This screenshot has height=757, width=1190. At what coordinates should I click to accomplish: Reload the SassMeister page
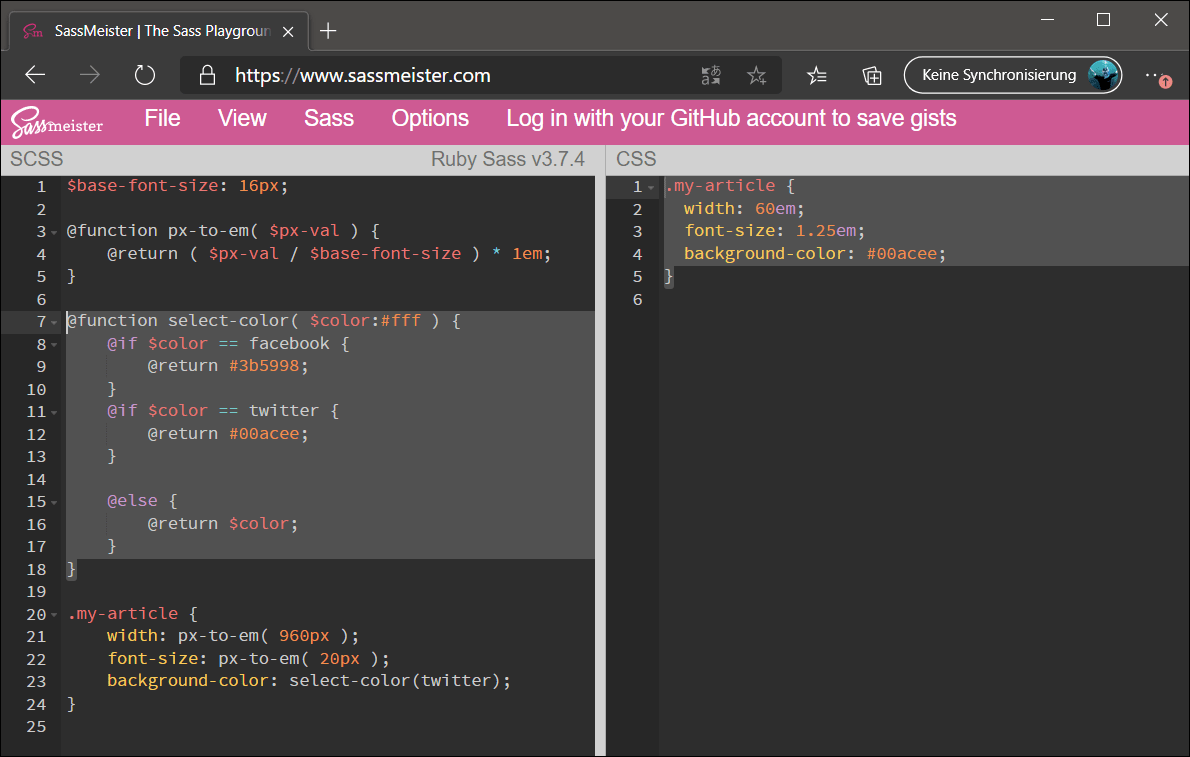tap(144, 75)
